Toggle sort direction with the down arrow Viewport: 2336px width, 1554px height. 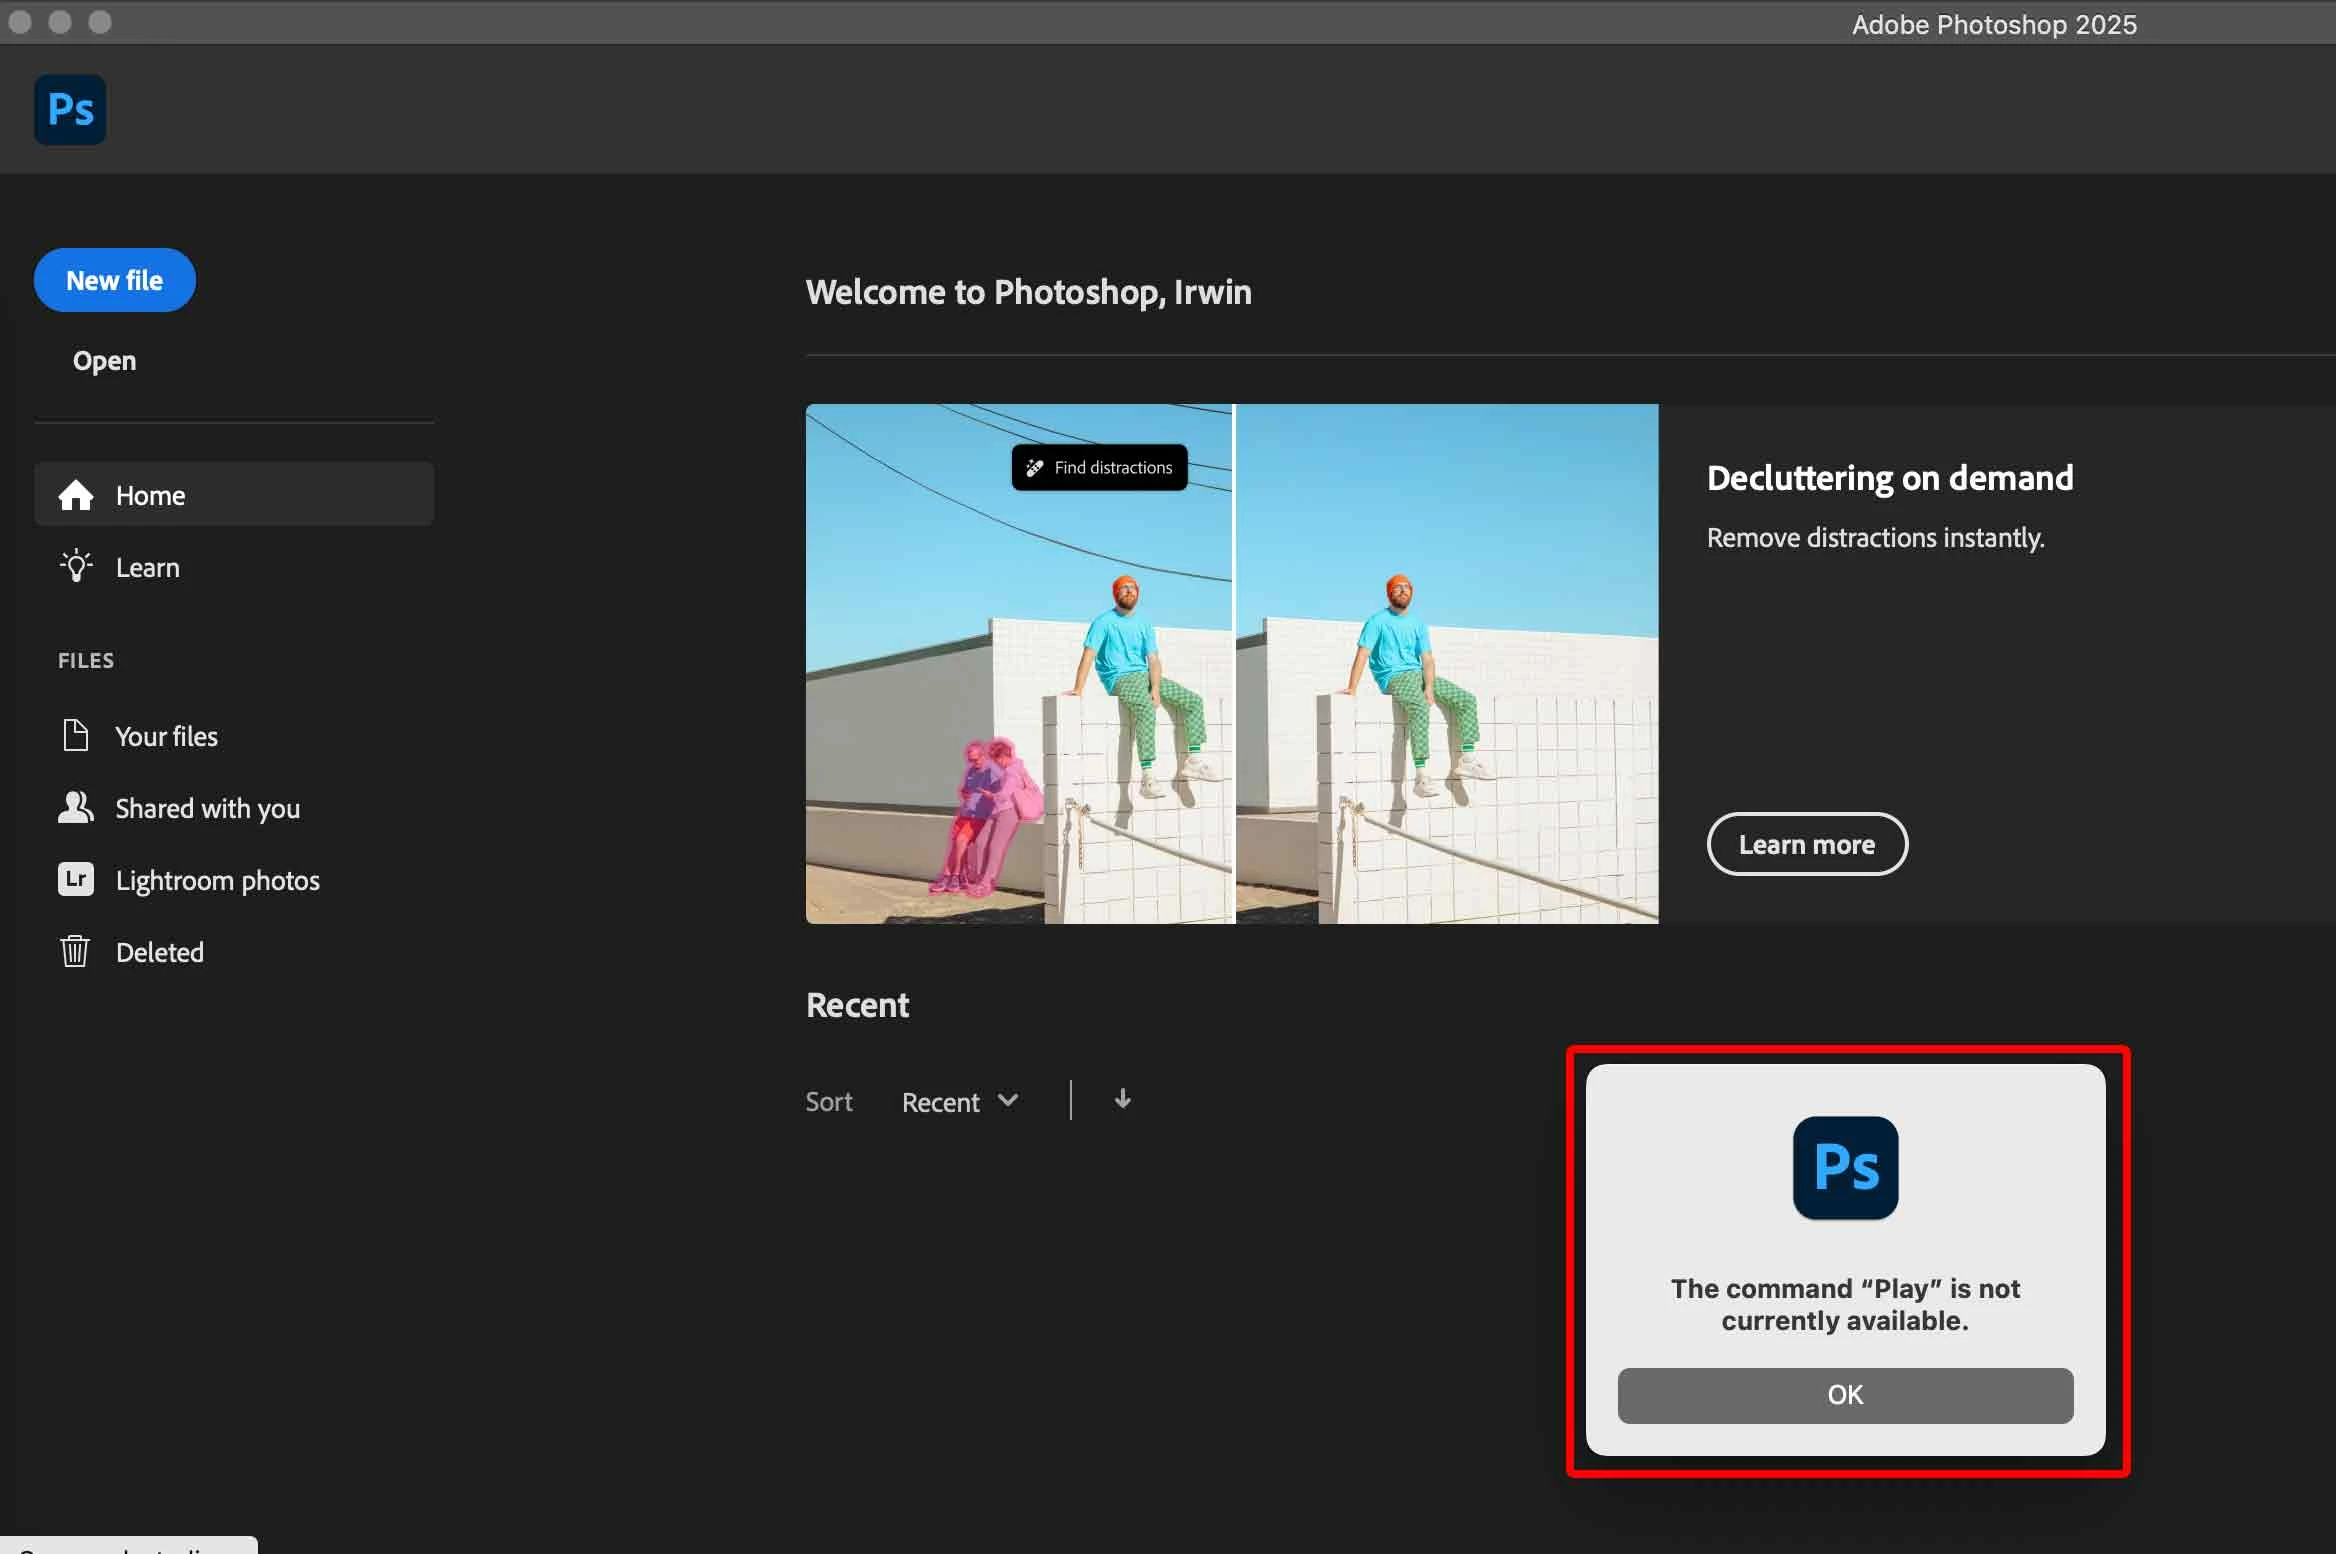1122,1099
